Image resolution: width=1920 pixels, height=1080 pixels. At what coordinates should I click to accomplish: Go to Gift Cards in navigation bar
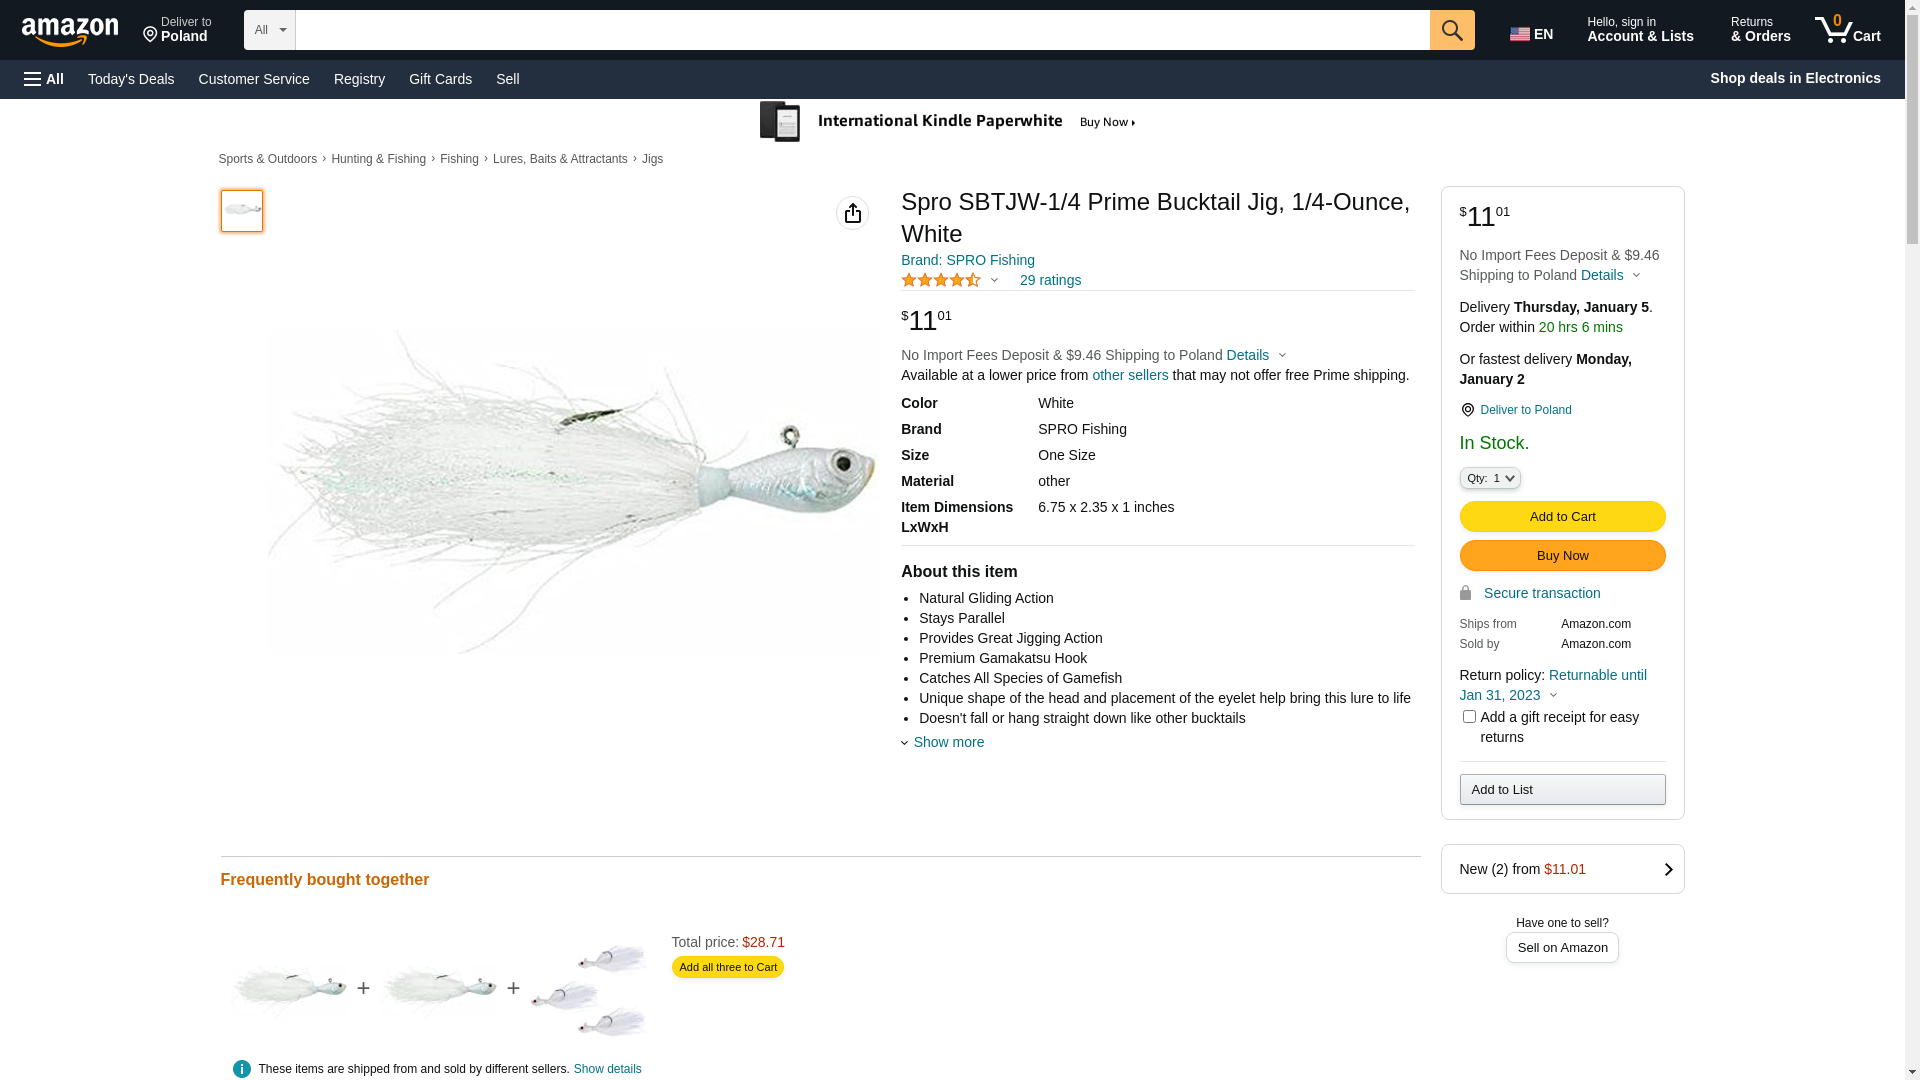coord(440,79)
